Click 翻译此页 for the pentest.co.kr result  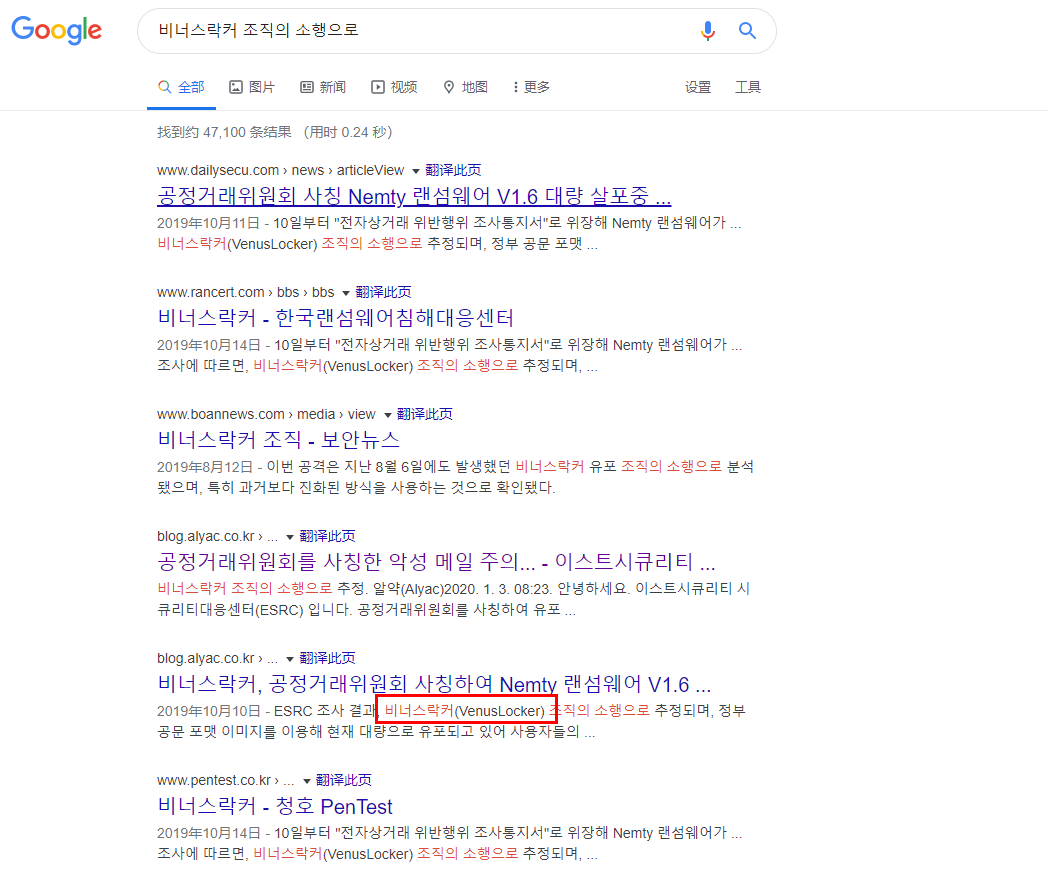pos(344,780)
